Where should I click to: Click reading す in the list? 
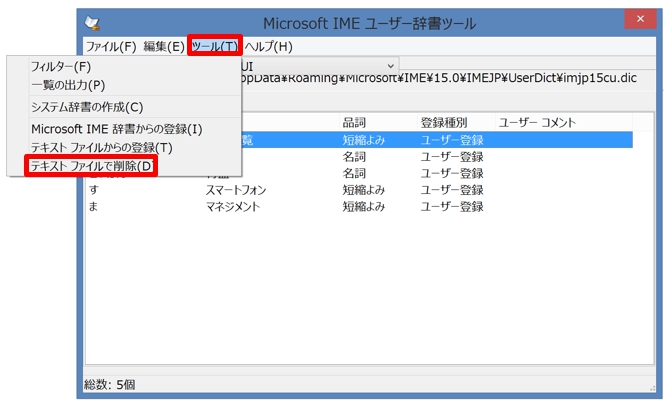tap(93, 189)
